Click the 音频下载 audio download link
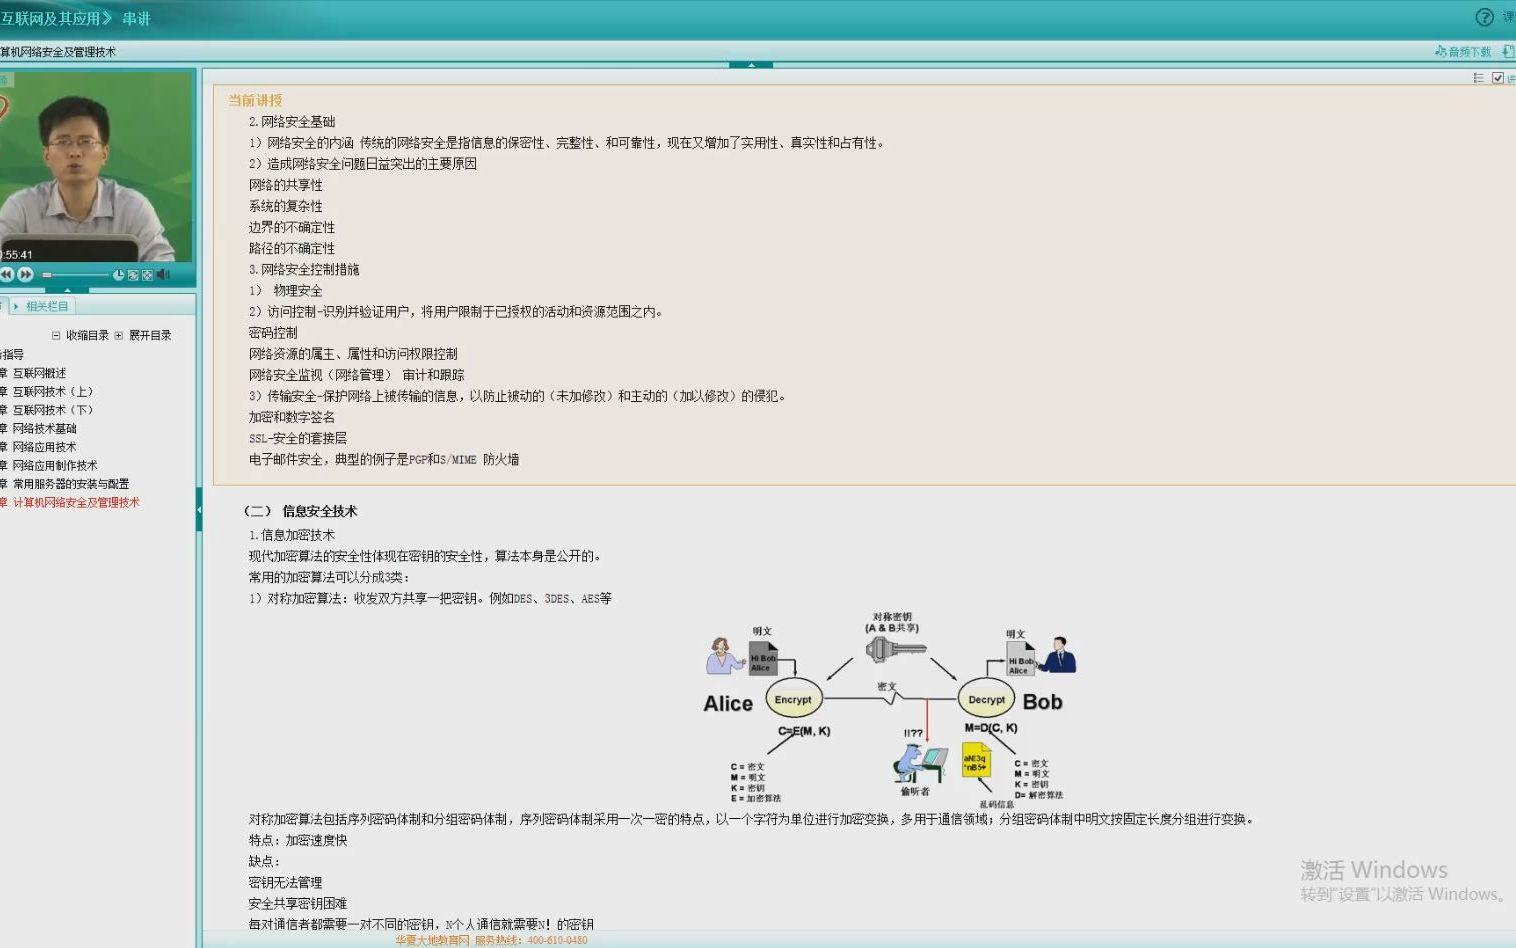The image size is (1516, 948). (x=1463, y=52)
